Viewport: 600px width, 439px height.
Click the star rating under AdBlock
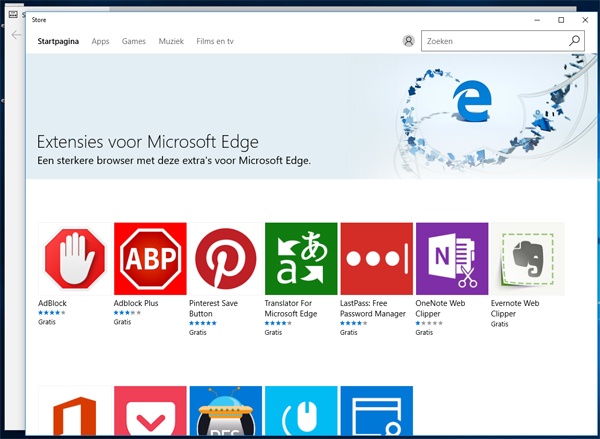[x=52, y=313]
